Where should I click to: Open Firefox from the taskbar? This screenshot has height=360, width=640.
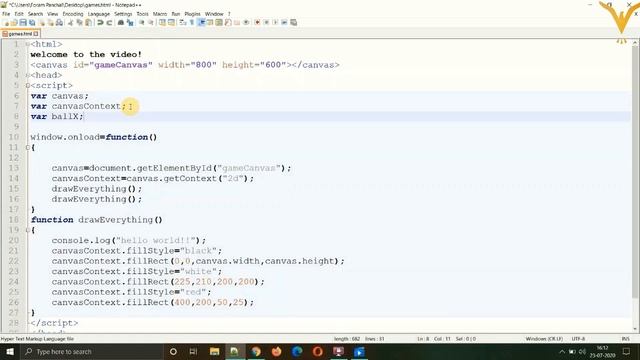276,351
